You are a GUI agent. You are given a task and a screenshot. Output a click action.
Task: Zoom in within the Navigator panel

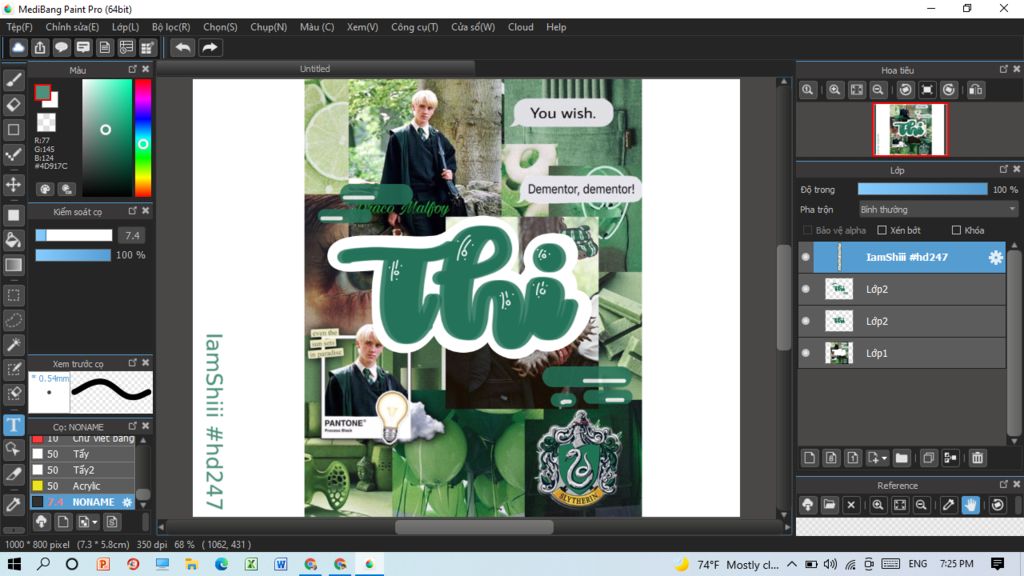[x=835, y=90]
